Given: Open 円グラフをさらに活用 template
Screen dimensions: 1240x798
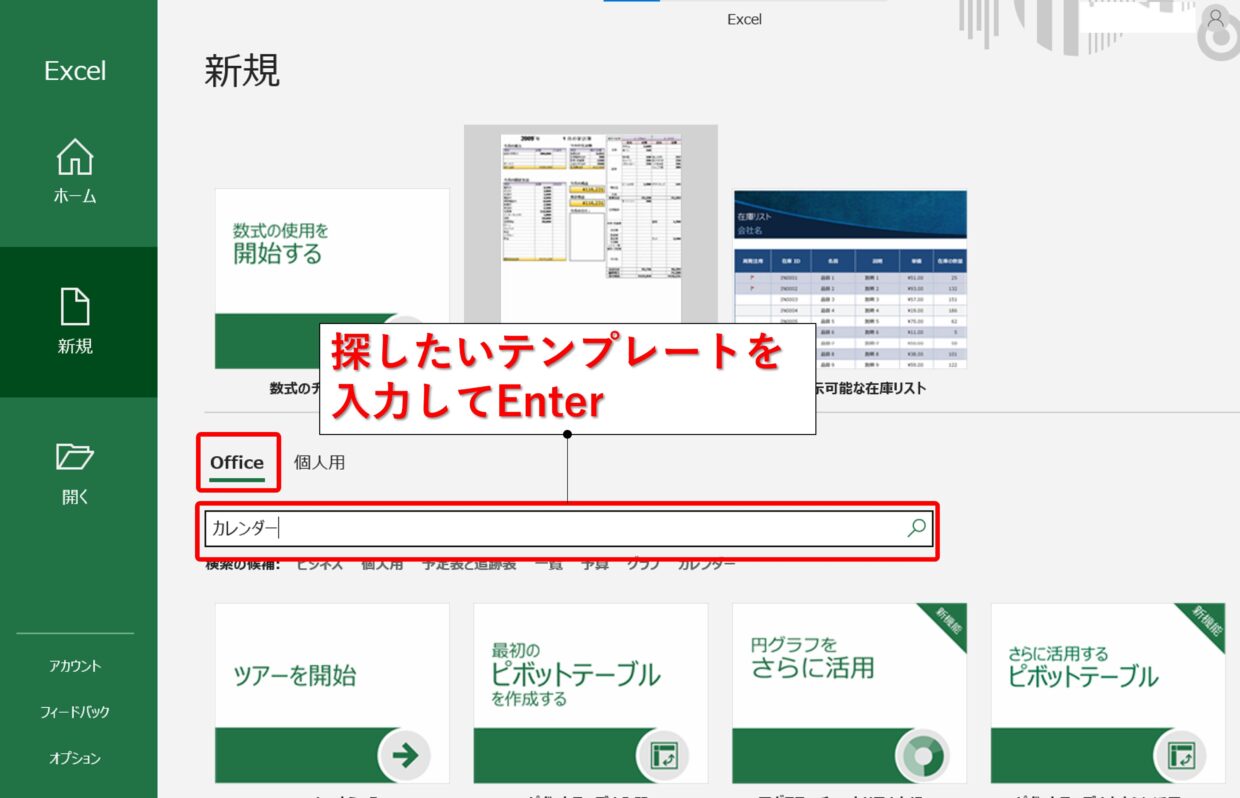Looking at the screenshot, I should tap(850, 693).
